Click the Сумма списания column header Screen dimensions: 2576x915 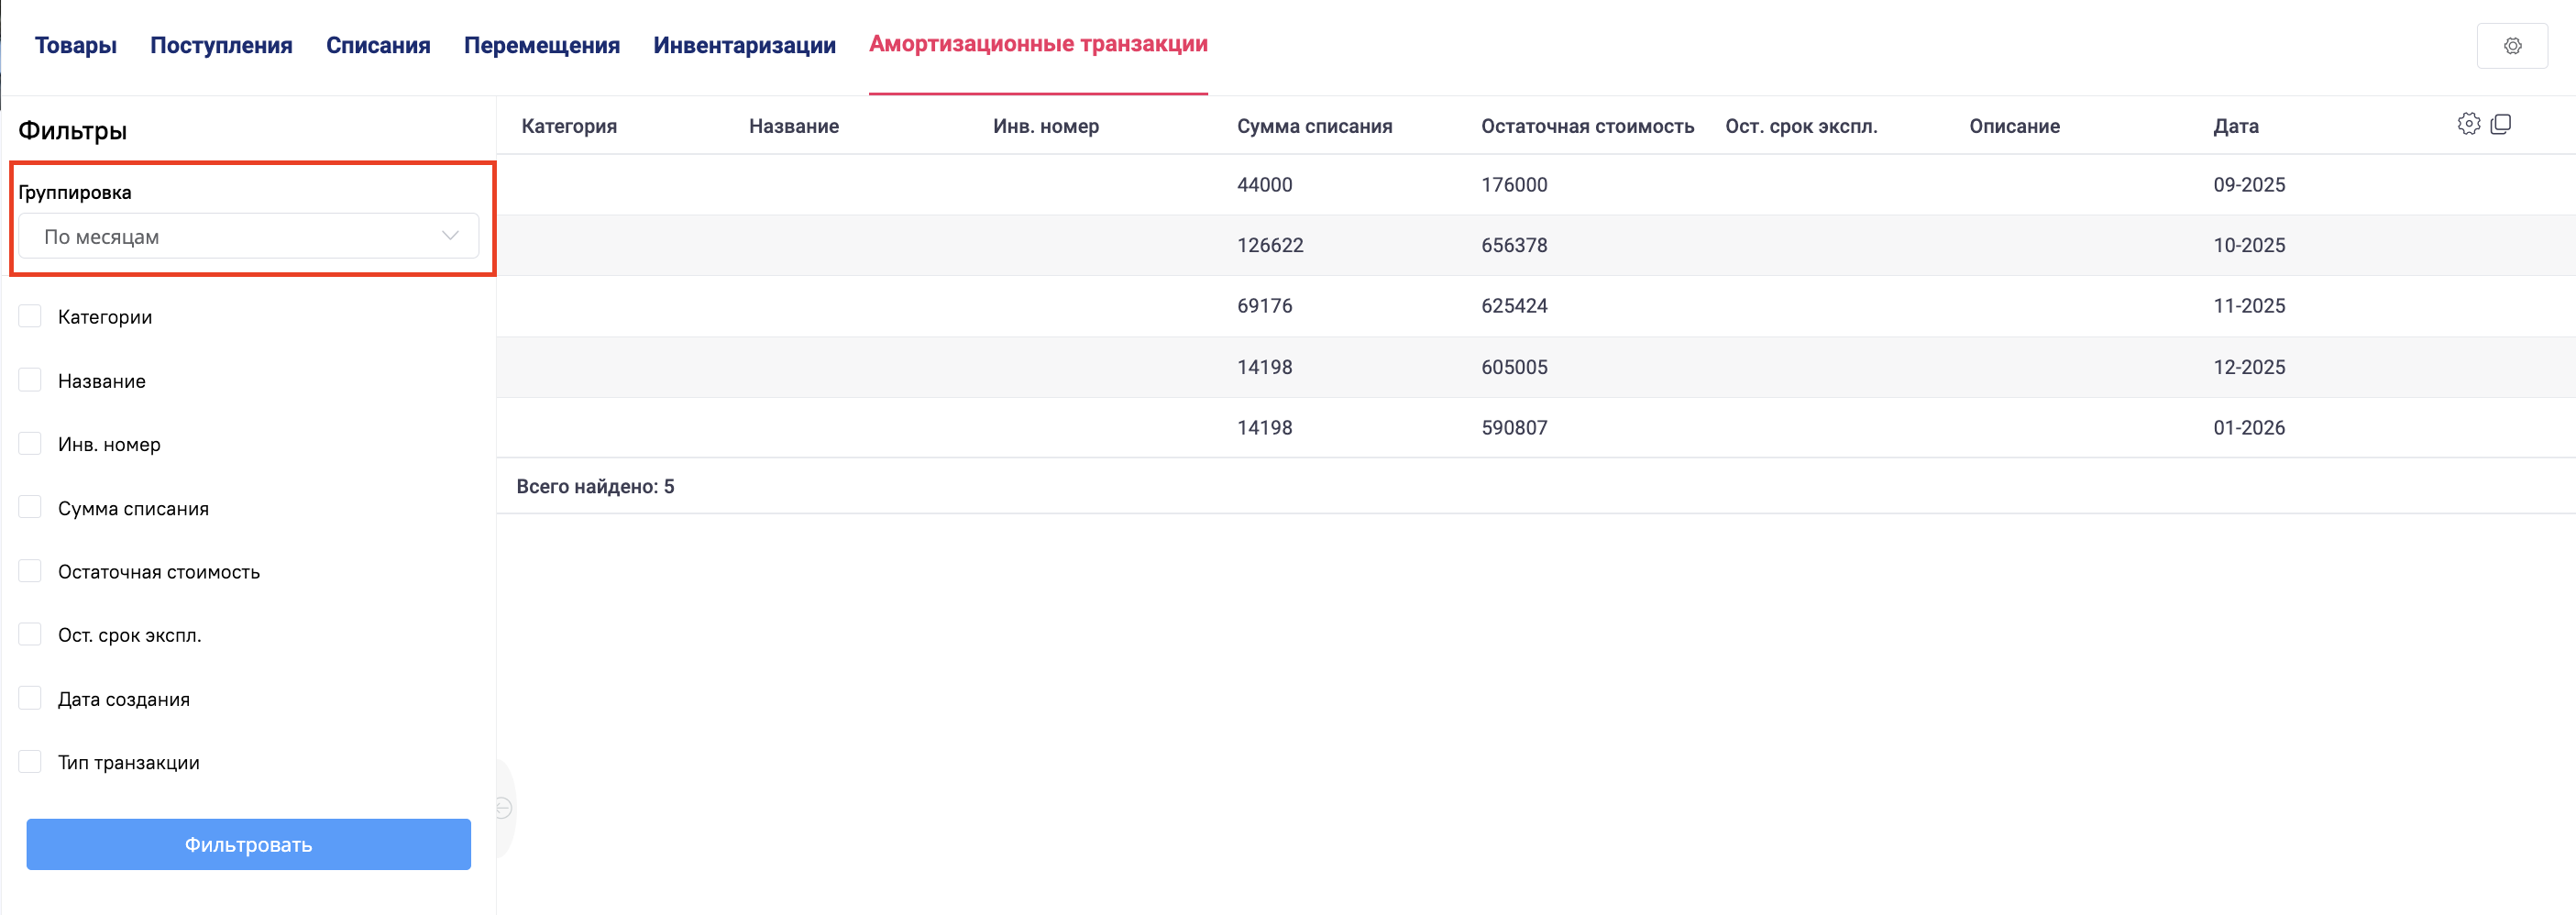click(1314, 126)
